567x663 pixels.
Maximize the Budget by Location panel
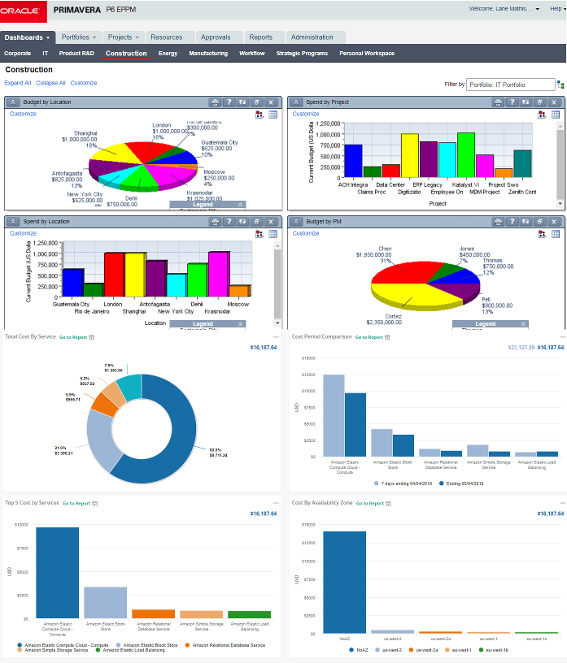[257, 102]
